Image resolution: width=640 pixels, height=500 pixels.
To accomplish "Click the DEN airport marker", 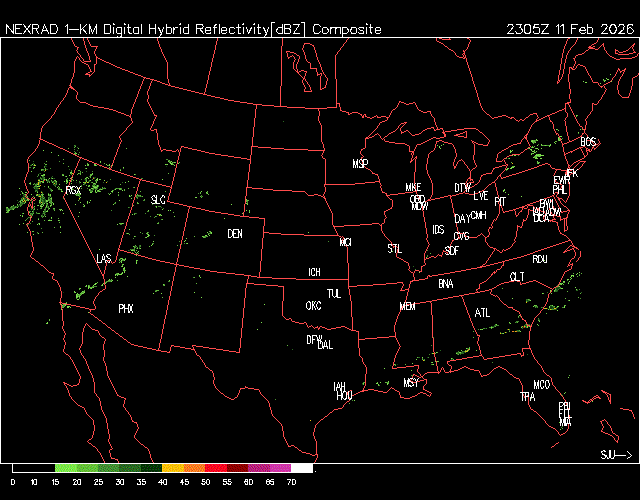I will (235, 234).
